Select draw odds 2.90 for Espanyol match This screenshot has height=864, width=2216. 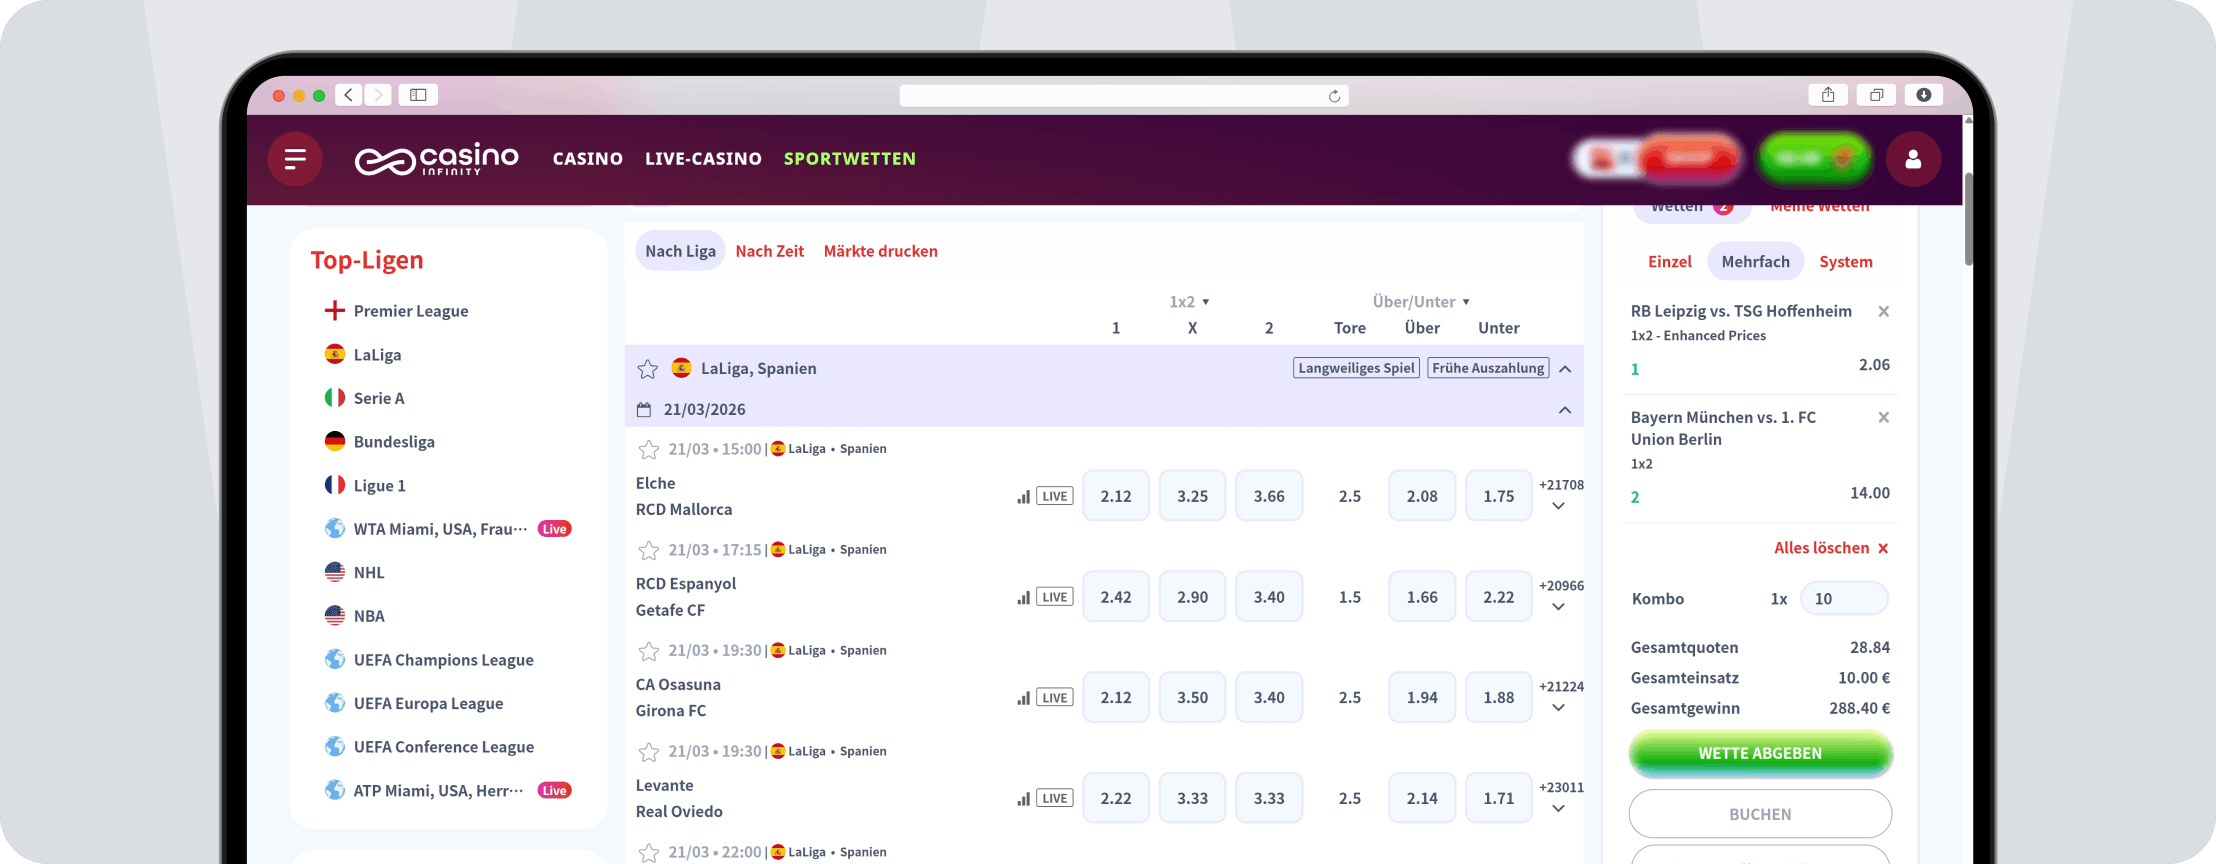coord(1193,597)
